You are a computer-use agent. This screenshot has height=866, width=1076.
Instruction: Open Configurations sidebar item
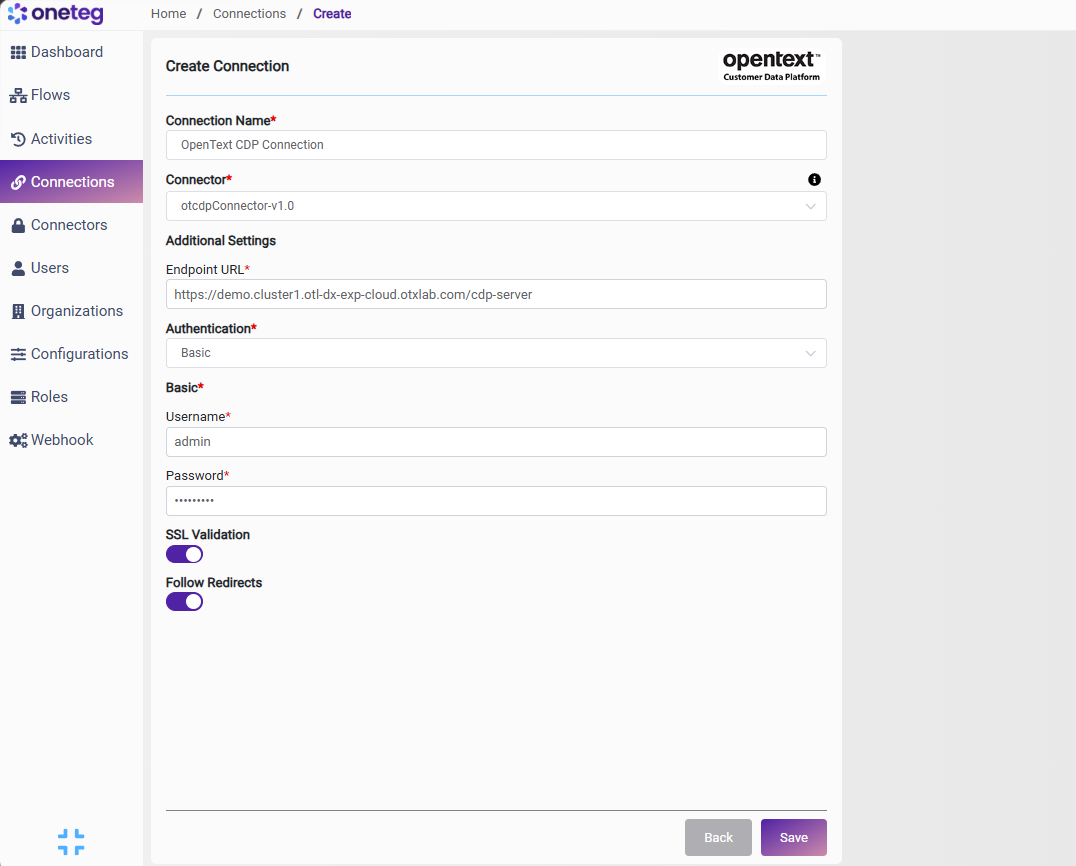click(71, 354)
